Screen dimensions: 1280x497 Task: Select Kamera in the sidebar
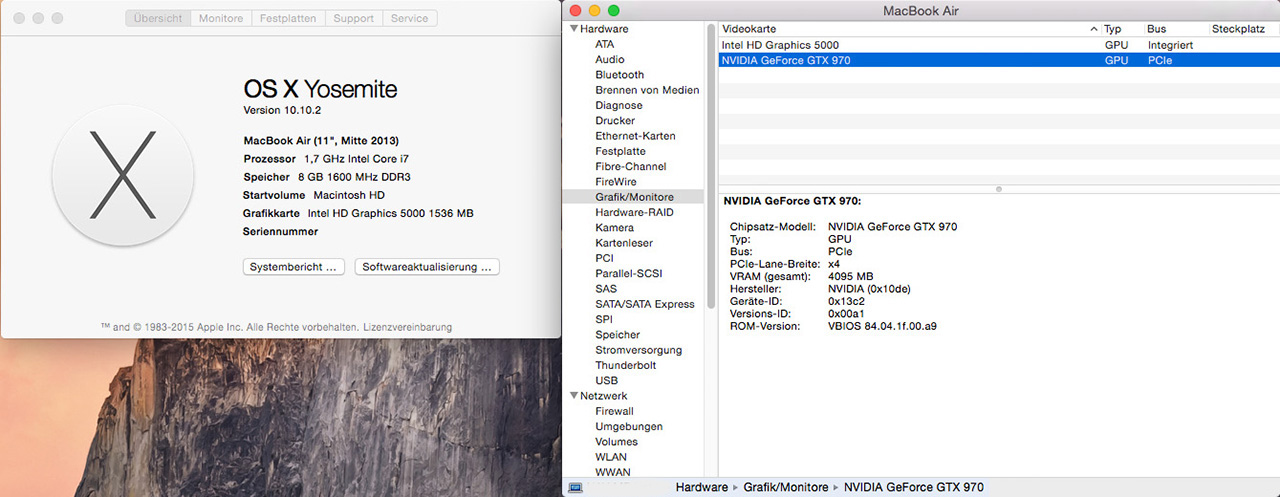click(x=614, y=228)
